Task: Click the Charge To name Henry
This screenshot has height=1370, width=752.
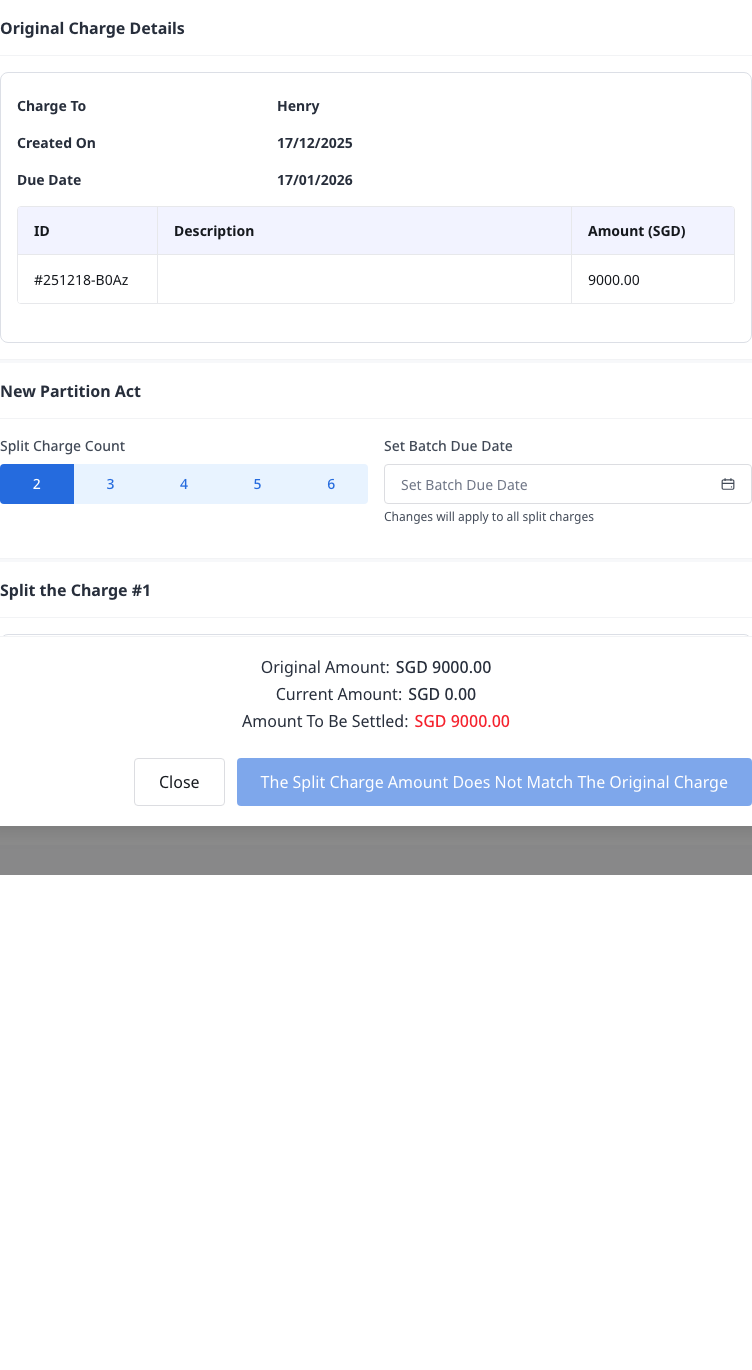Action: click(298, 106)
